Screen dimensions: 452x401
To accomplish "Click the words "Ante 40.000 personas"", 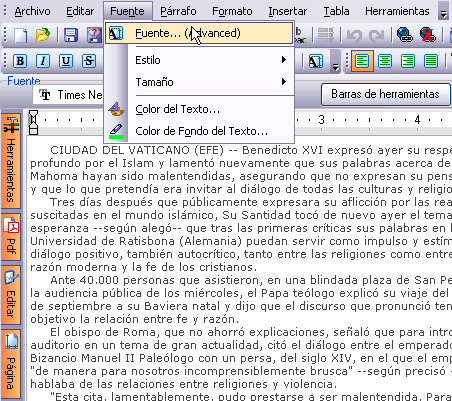I will [x=113, y=280].
